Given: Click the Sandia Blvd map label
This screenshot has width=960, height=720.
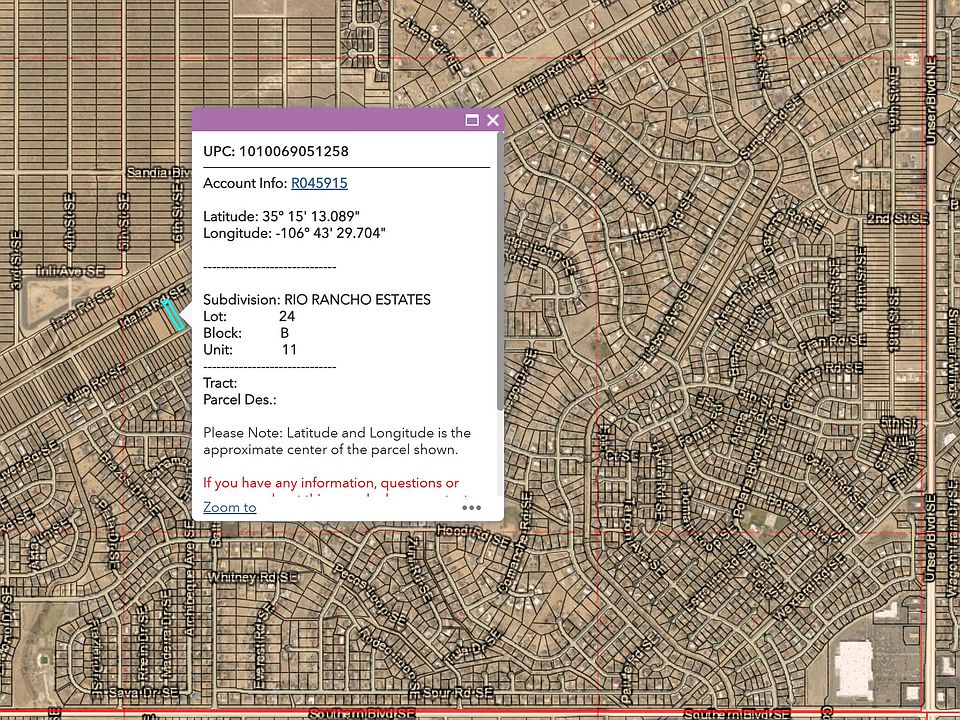Looking at the screenshot, I should pyautogui.click(x=159, y=173).
